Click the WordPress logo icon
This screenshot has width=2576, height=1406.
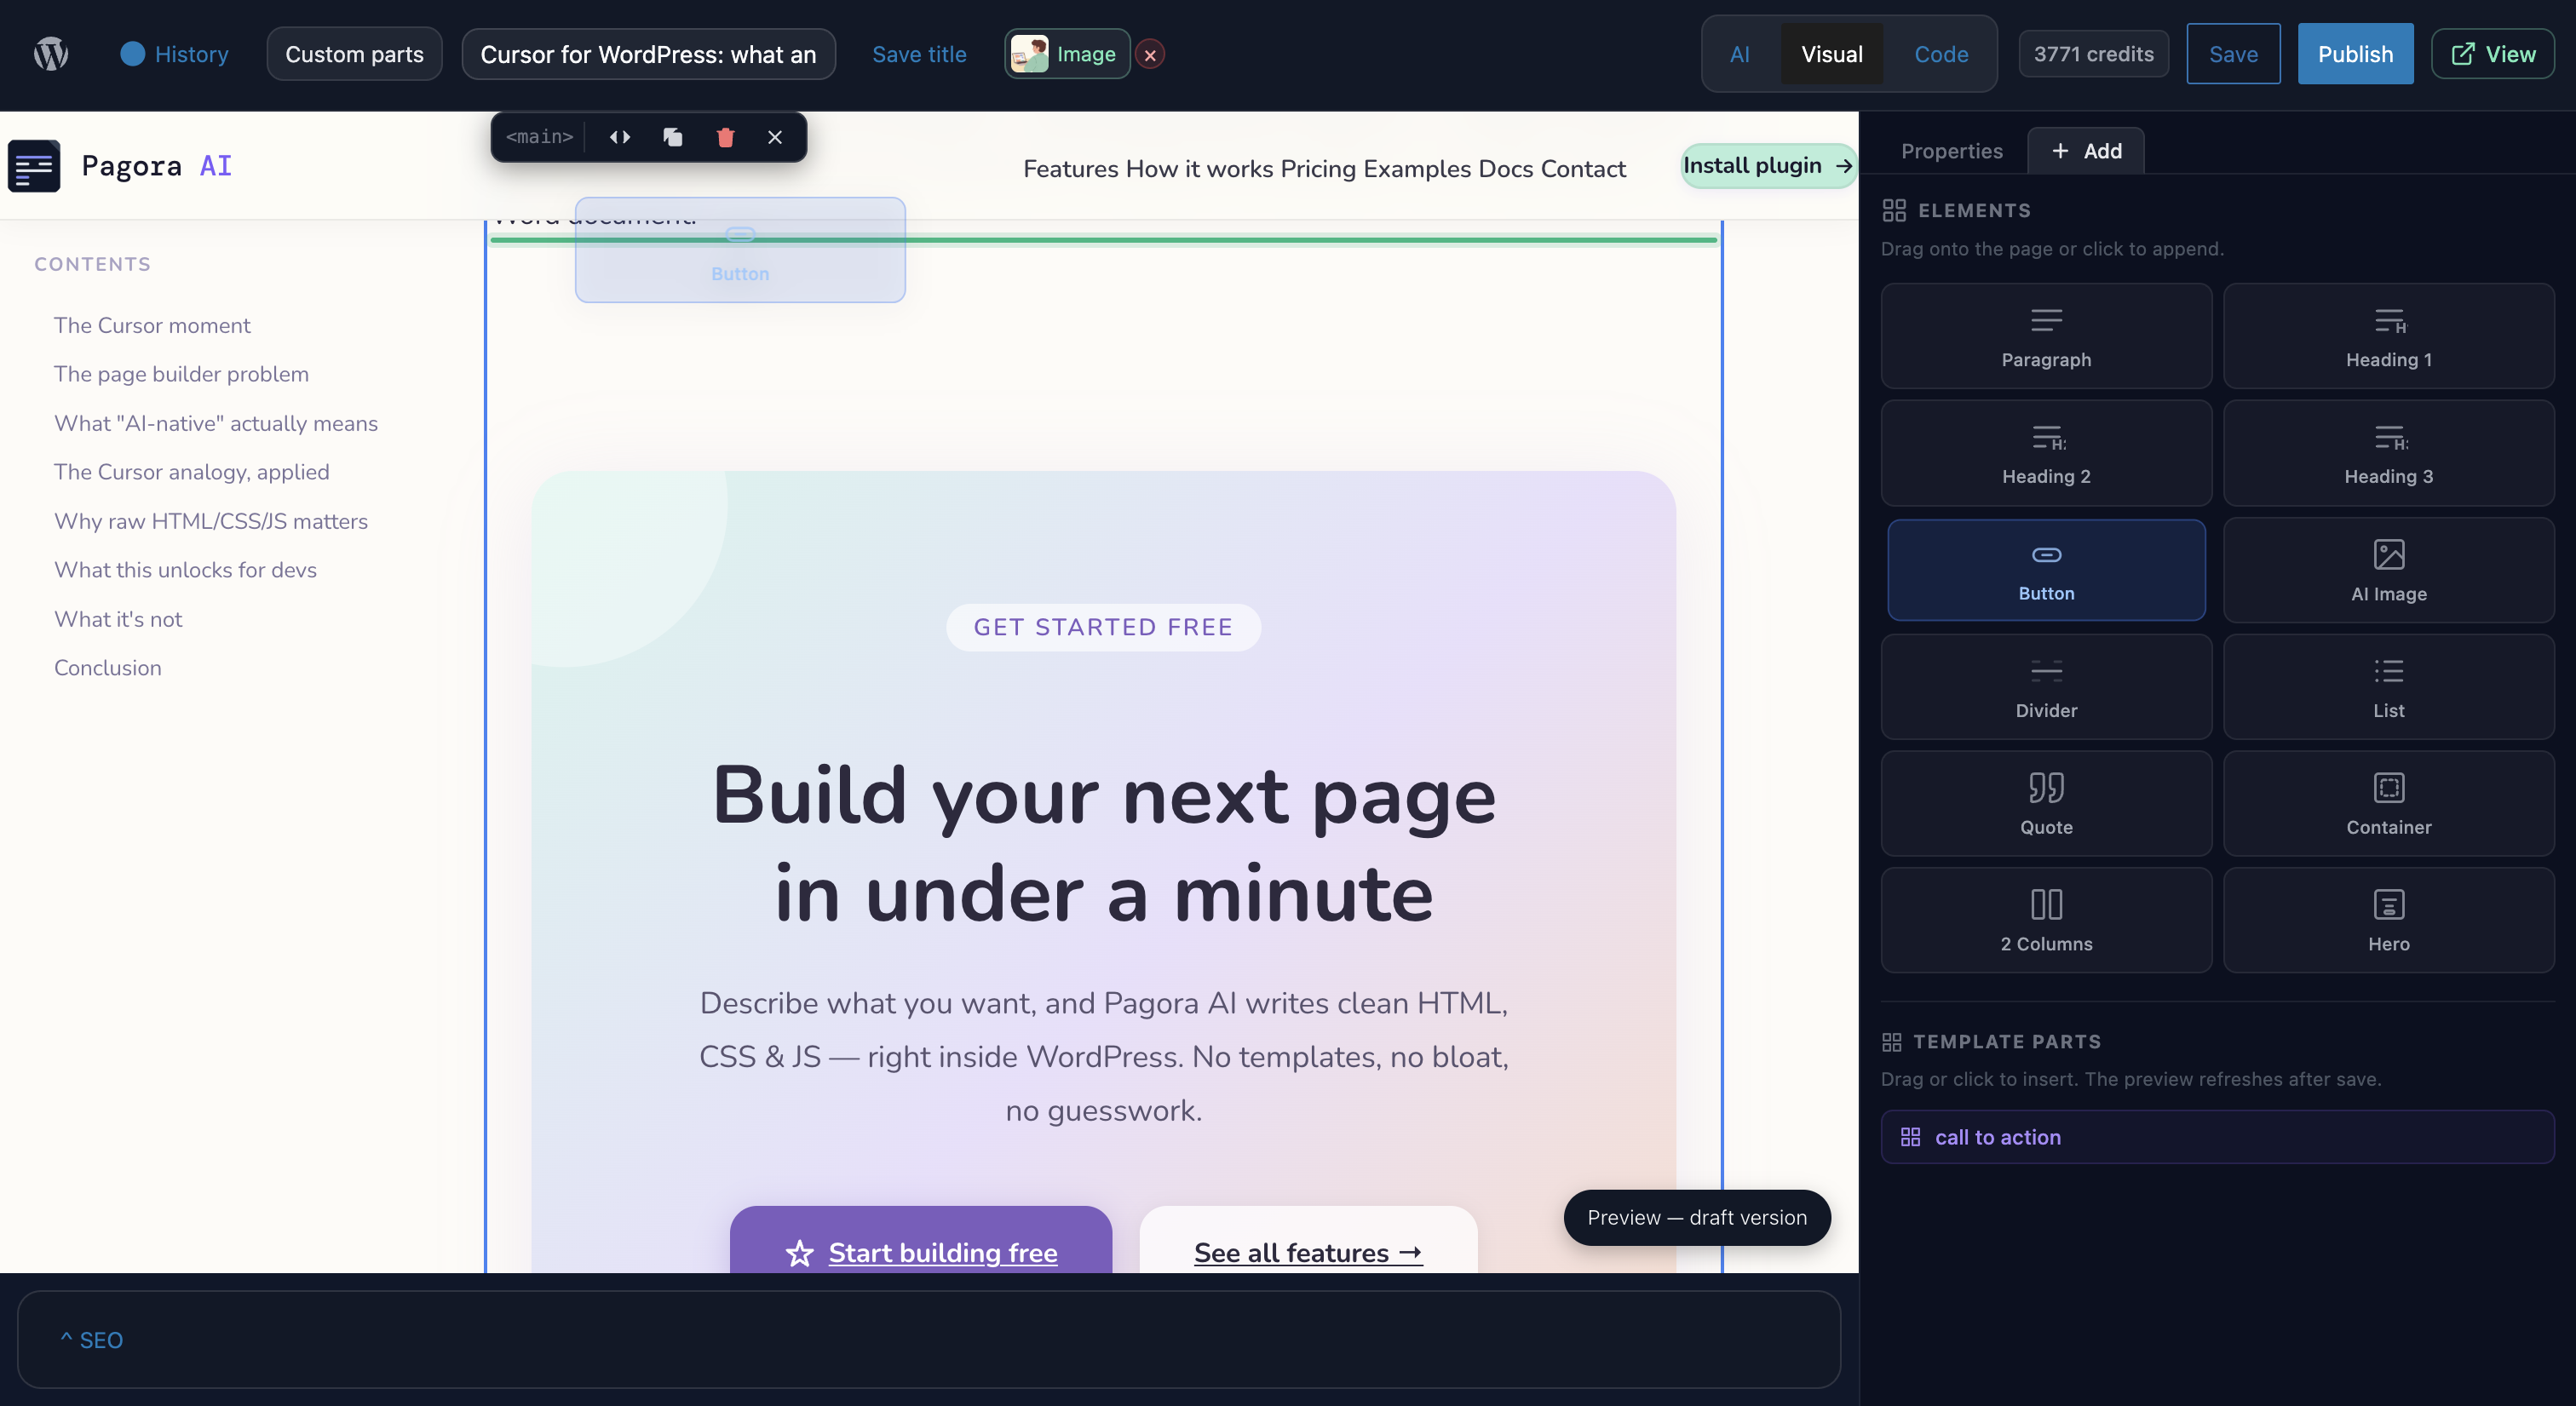coord(51,54)
